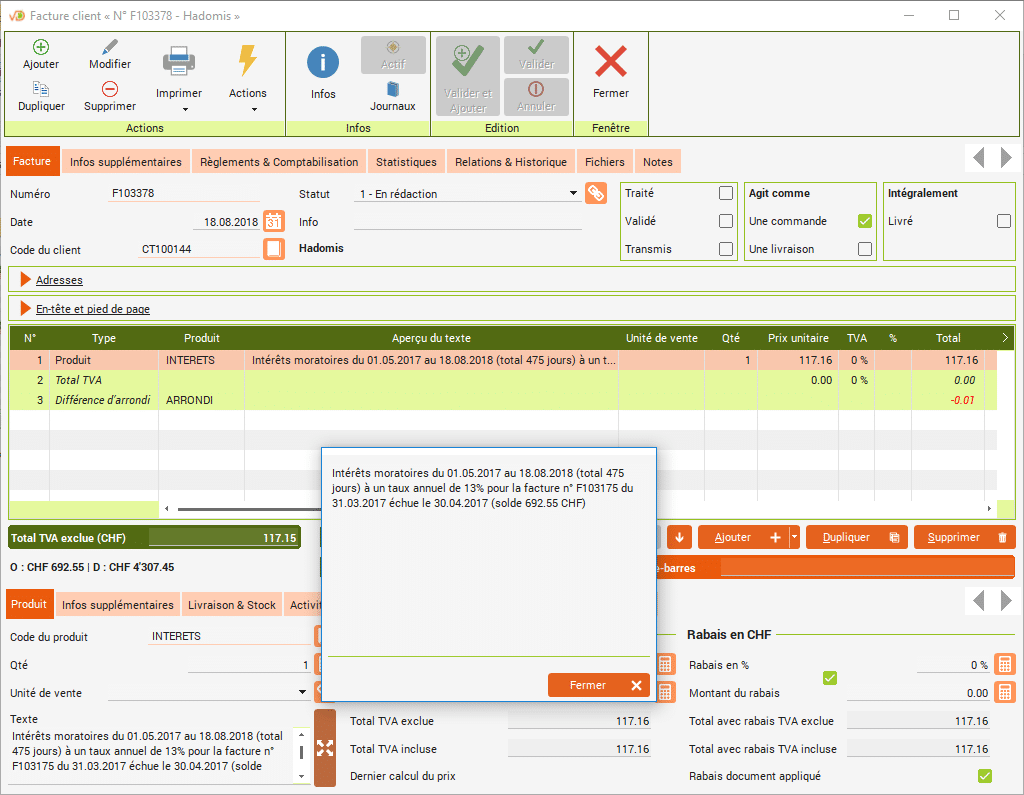Image resolution: width=1024 pixels, height=795 pixels.
Task: Open the Statut dropdown
Action: pos(573,194)
